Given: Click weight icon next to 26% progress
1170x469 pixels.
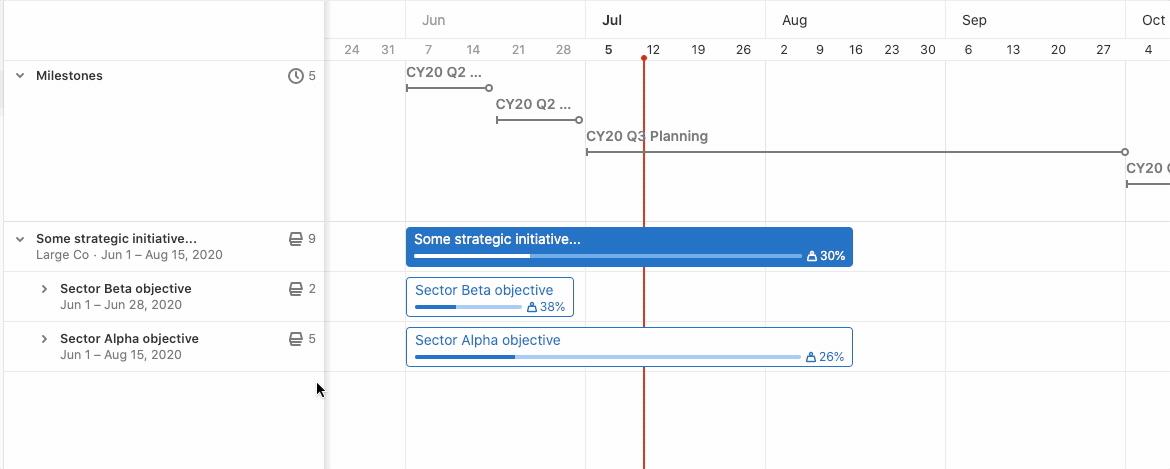Looking at the screenshot, I should [x=810, y=357].
